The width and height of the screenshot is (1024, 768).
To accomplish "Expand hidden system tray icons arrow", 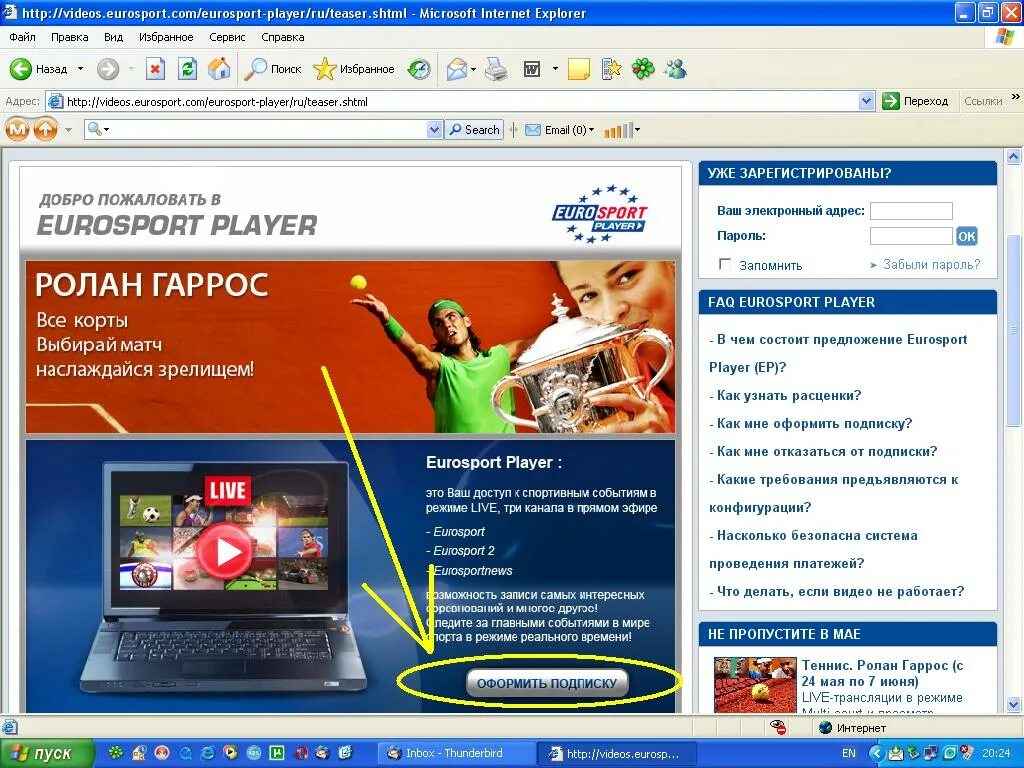I will 875,754.
